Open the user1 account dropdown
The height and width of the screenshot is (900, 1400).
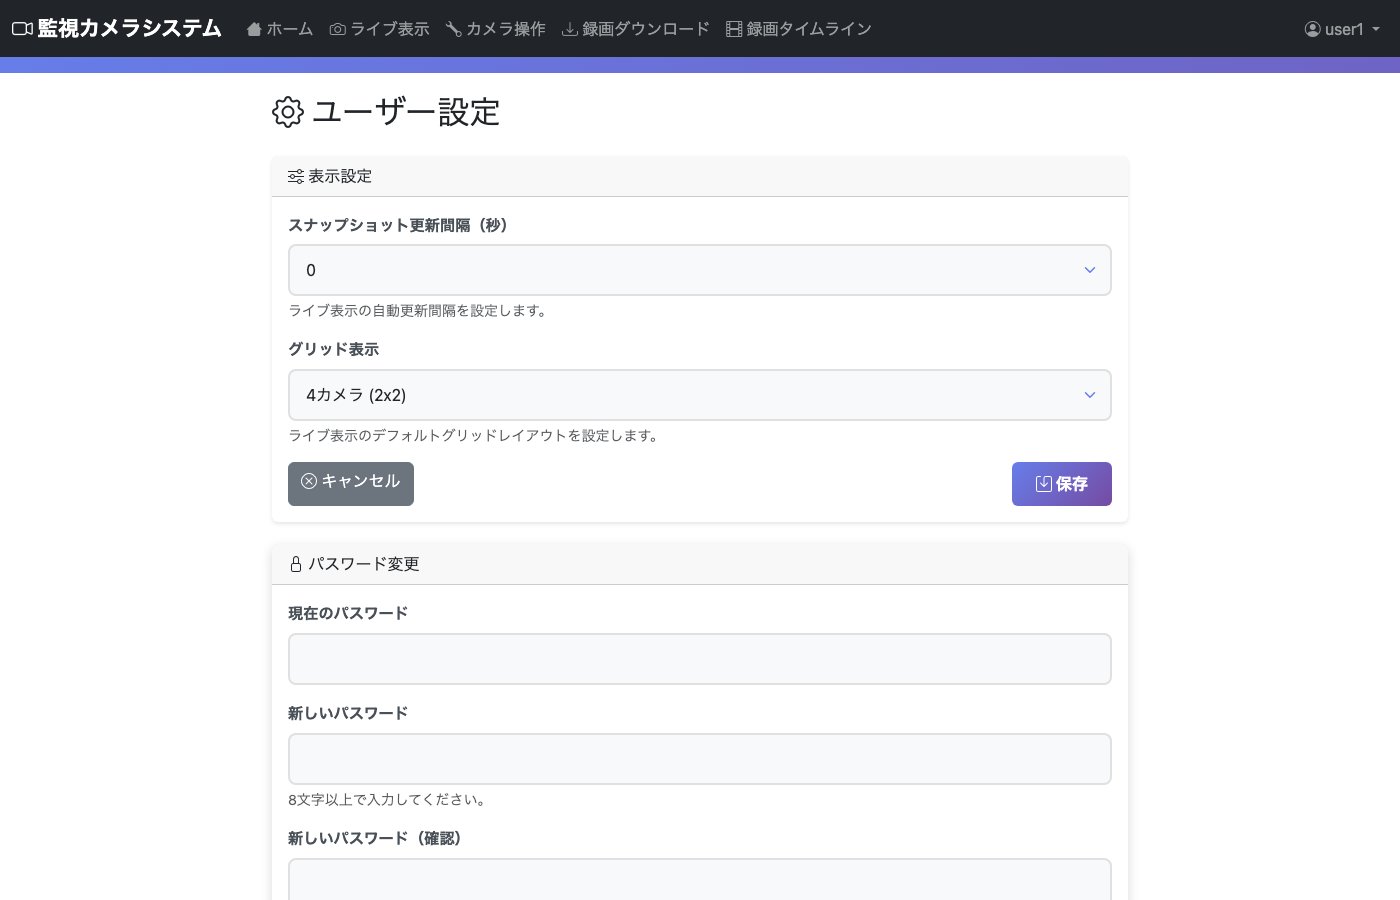[1343, 29]
